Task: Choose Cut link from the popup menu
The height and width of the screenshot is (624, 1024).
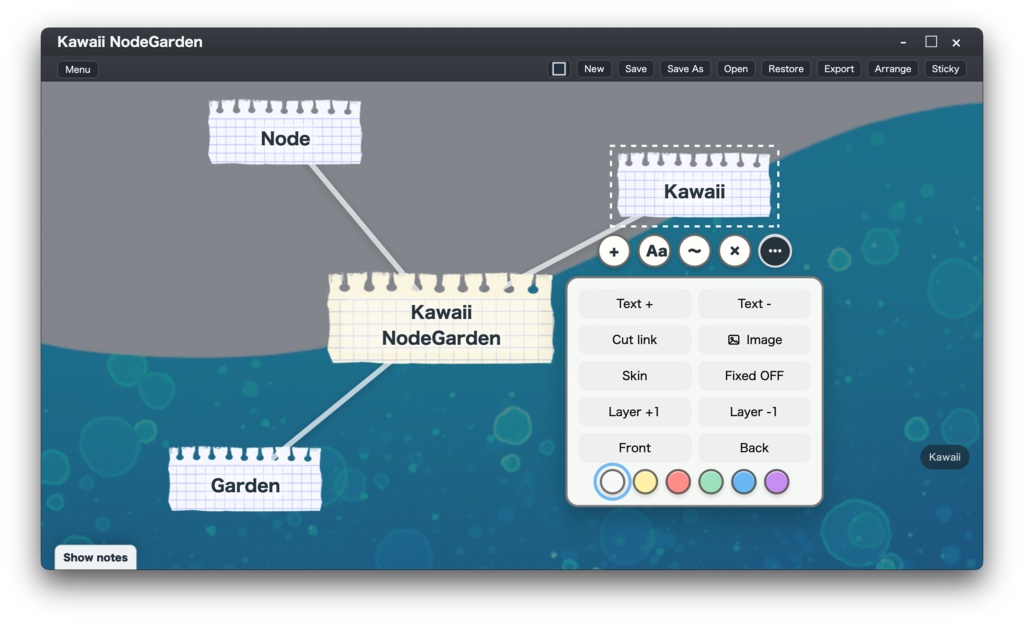Action: 634,339
